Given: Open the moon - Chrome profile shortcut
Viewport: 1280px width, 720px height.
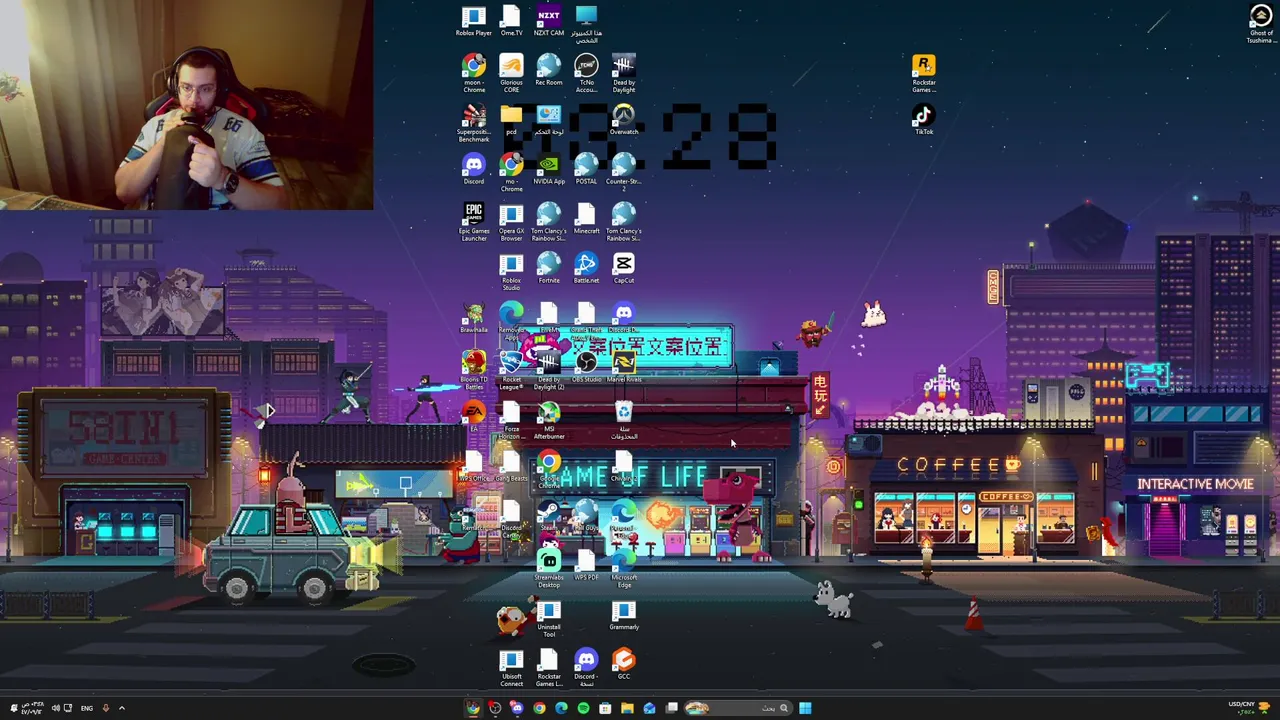Looking at the screenshot, I should [474, 74].
